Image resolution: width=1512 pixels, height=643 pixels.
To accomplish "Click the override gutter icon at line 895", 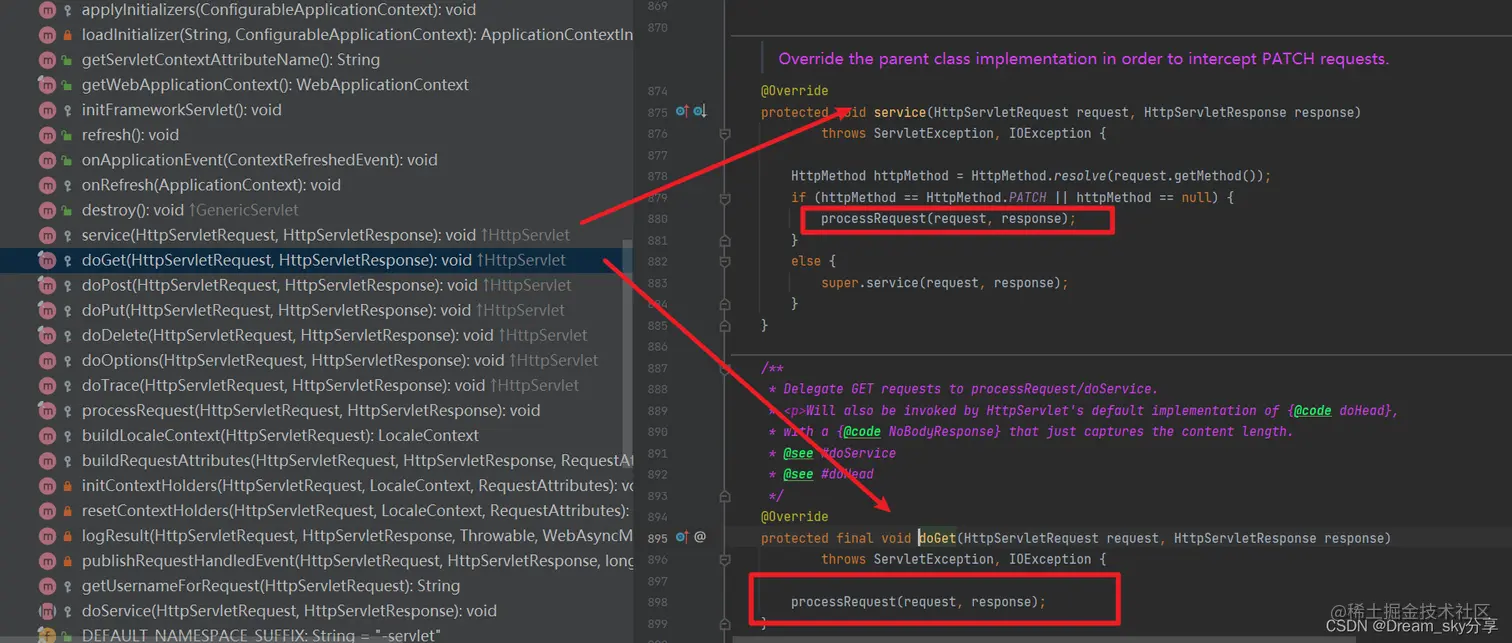I will point(682,537).
